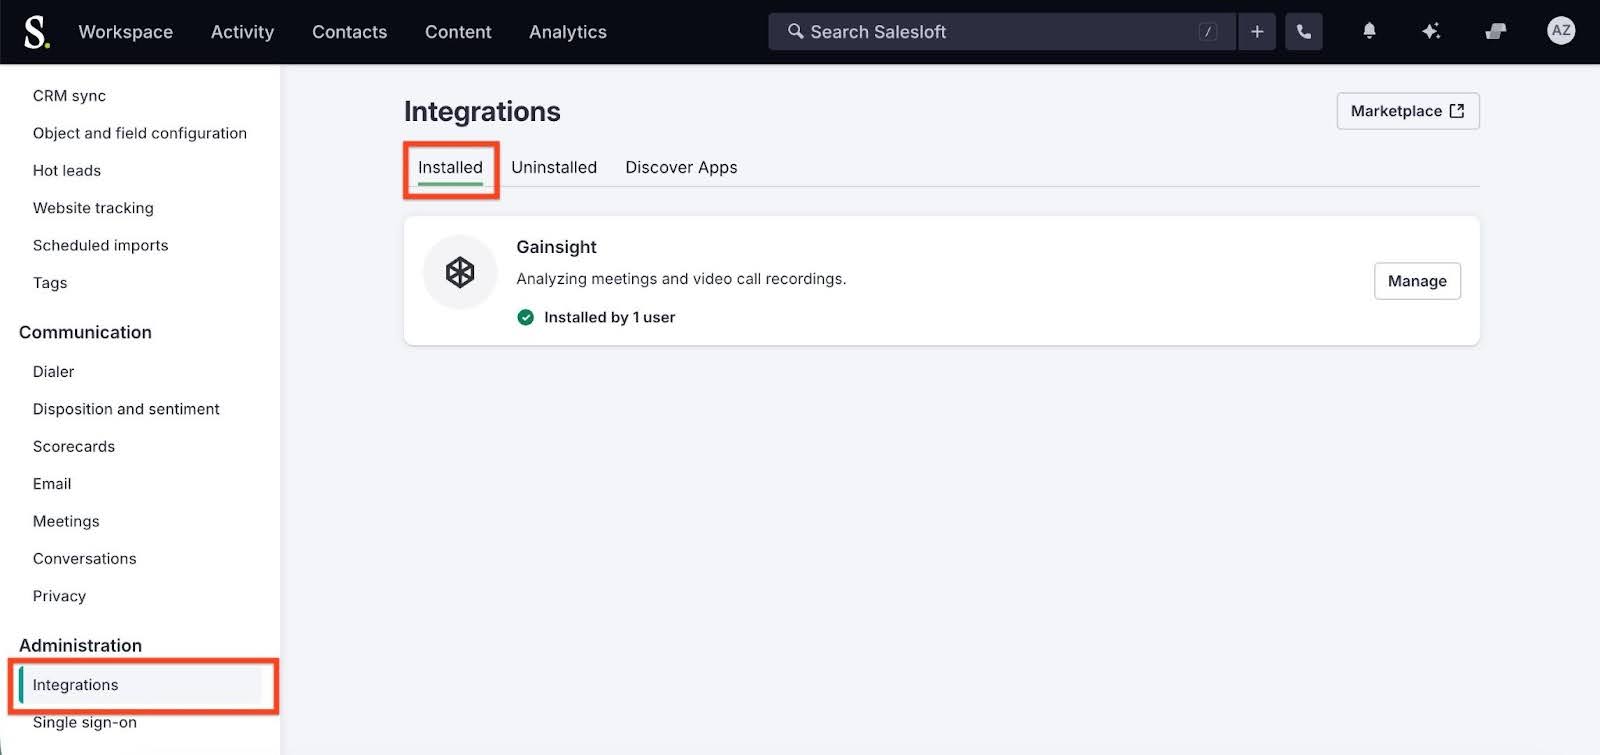Click the Administration section heading
The image size is (1600, 755).
80,645
